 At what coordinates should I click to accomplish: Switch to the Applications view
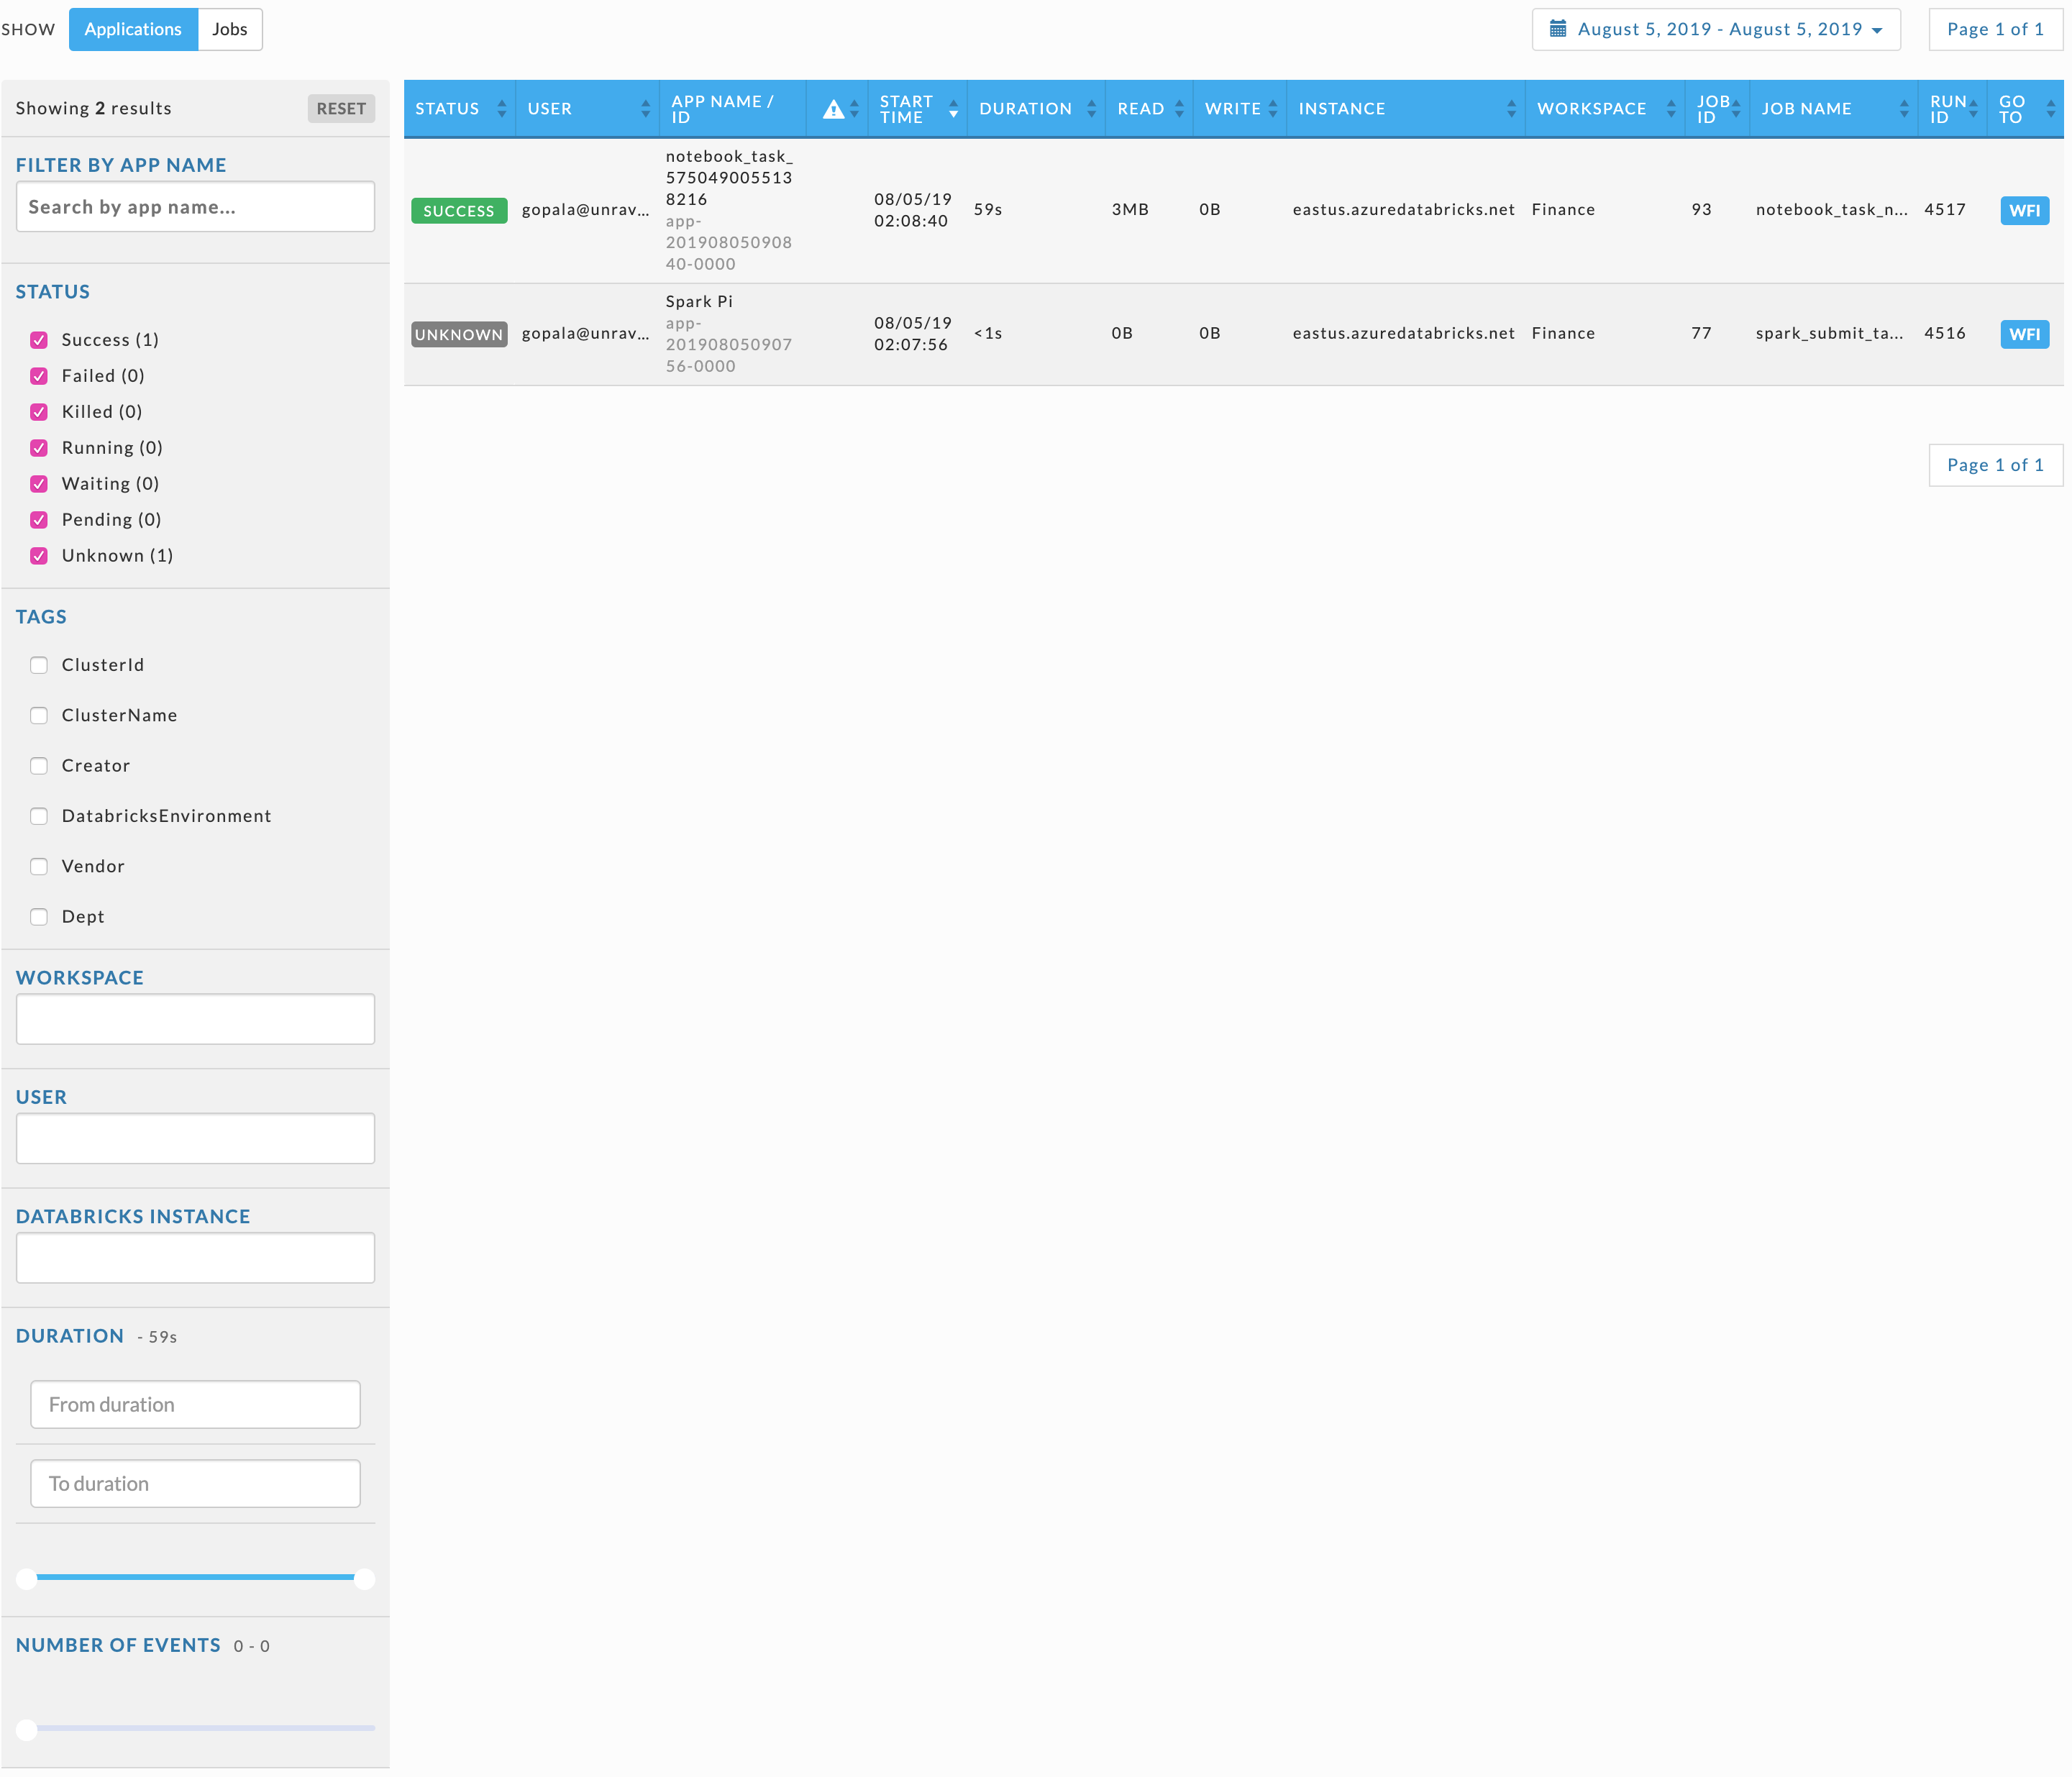[133, 29]
